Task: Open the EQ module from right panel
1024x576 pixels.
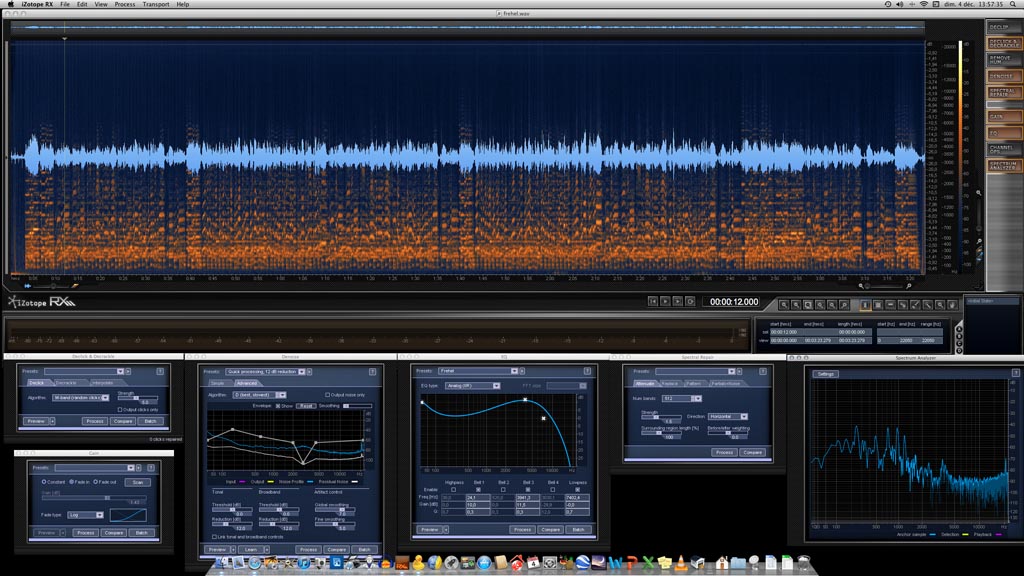Action: click(x=1004, y=133)
